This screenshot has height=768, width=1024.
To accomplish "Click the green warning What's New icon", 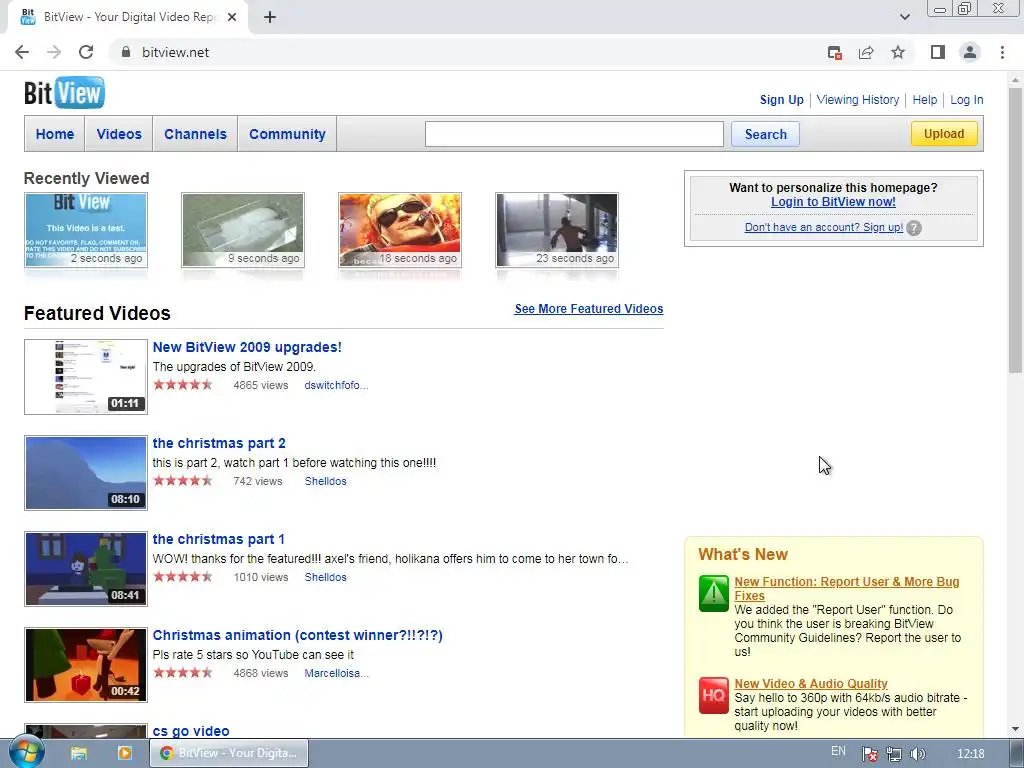I will 713,593.
